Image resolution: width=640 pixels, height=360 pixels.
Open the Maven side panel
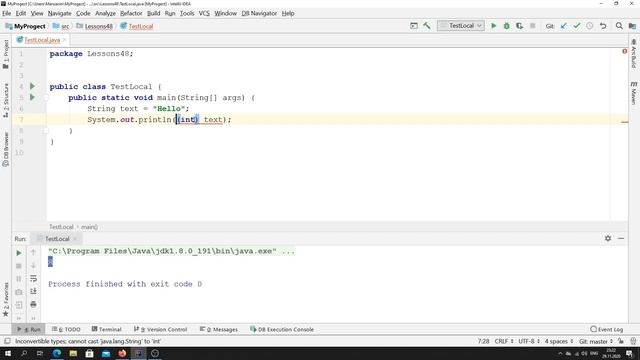coord(633,93)
